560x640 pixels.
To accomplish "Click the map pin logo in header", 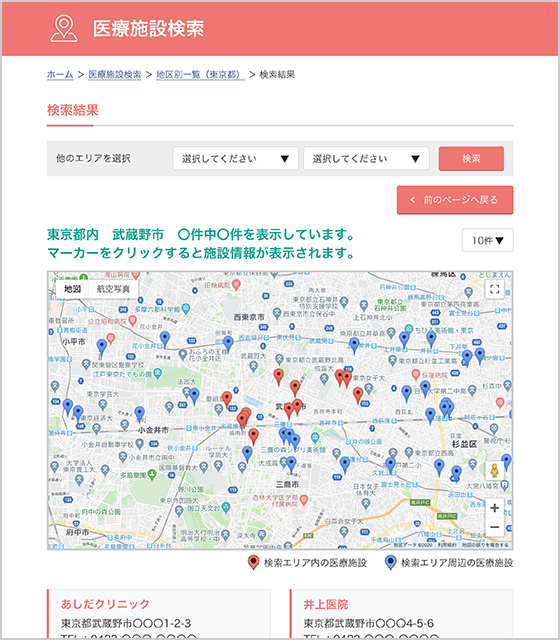I will [64, 29].
